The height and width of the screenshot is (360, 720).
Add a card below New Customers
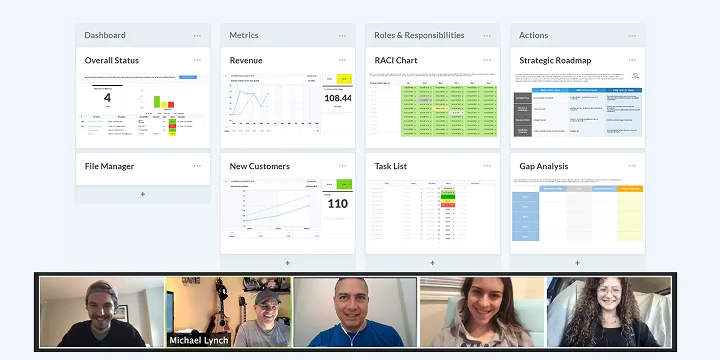point(287,263)
